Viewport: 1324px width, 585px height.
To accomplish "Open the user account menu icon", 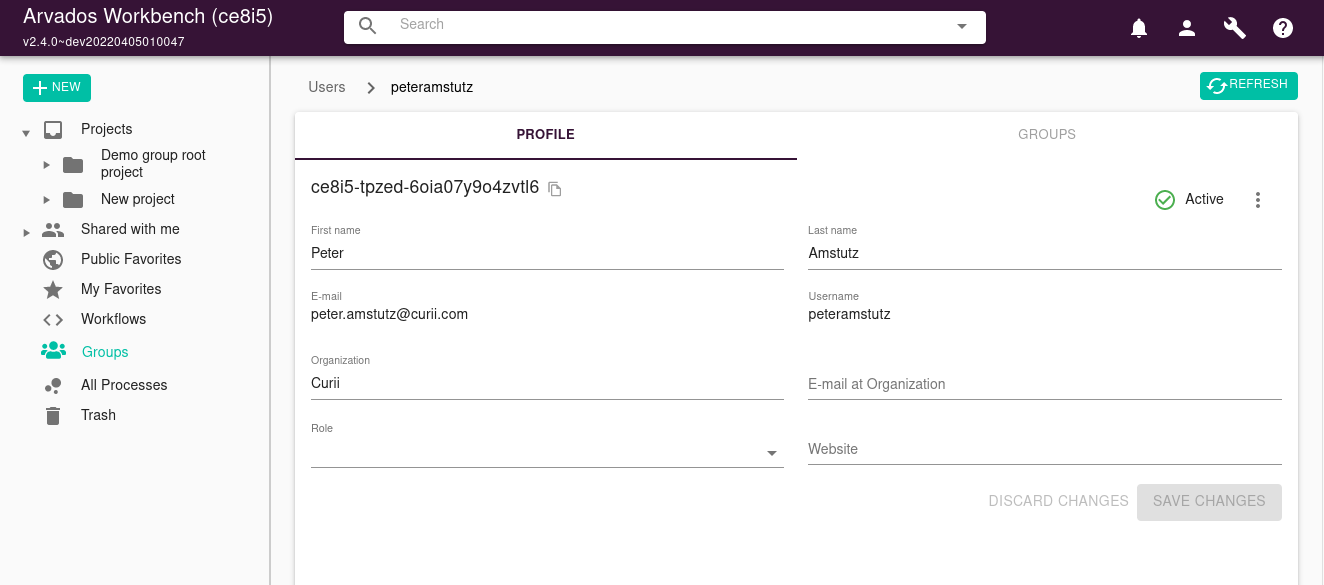I will click(x=1187, y=28).
